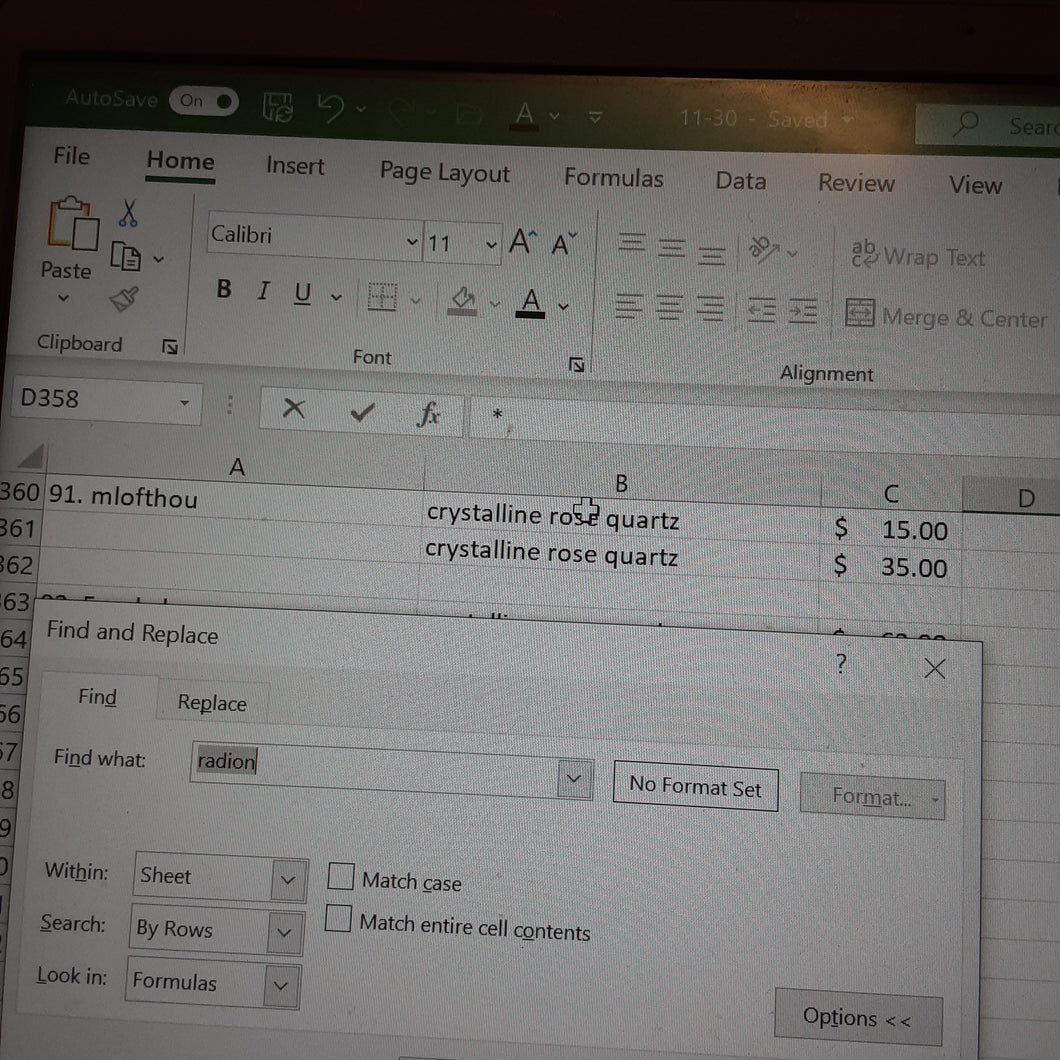This screenshot has width=1060, height=1060.
Task: Click the Paste clipboard icon
Action: click(72, 223)
